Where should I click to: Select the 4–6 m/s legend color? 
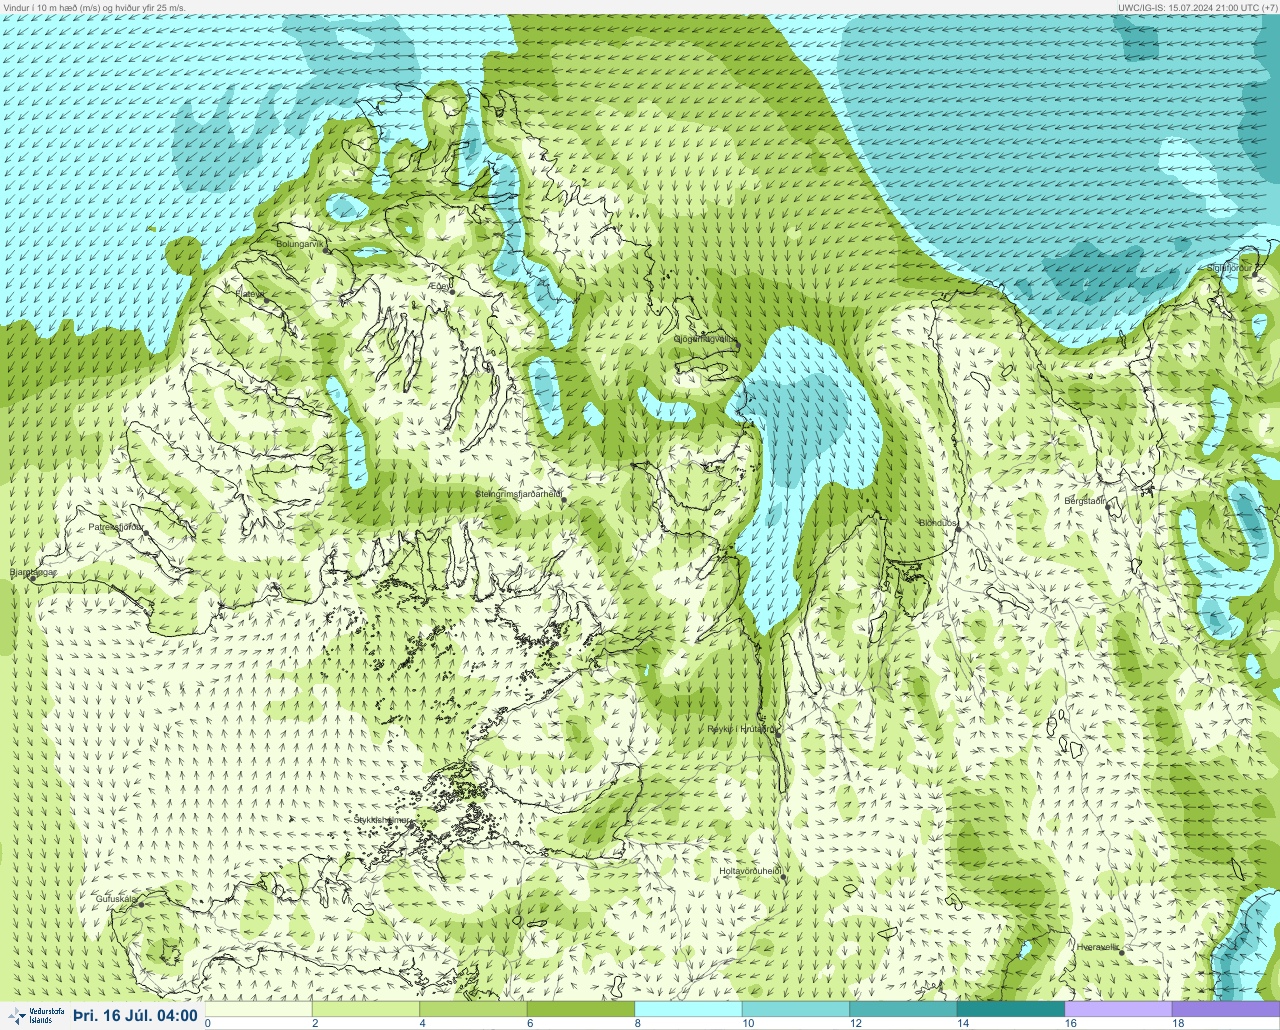(x=473, y=1009)
